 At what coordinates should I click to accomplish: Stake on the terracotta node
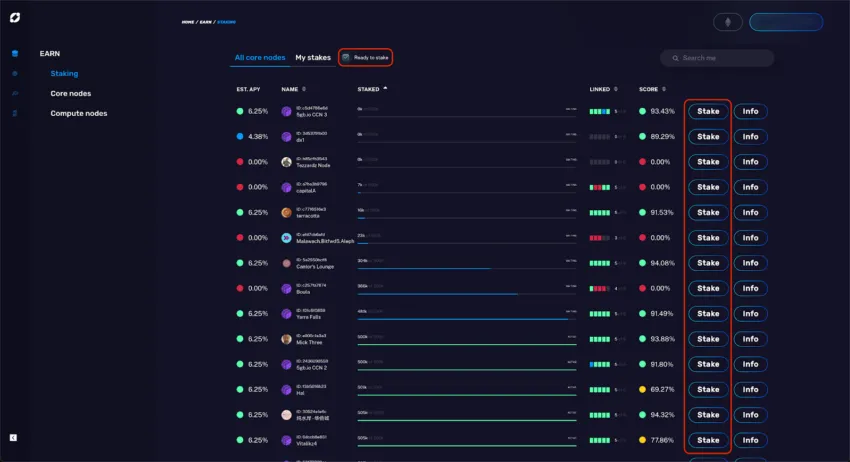[708, 213]
